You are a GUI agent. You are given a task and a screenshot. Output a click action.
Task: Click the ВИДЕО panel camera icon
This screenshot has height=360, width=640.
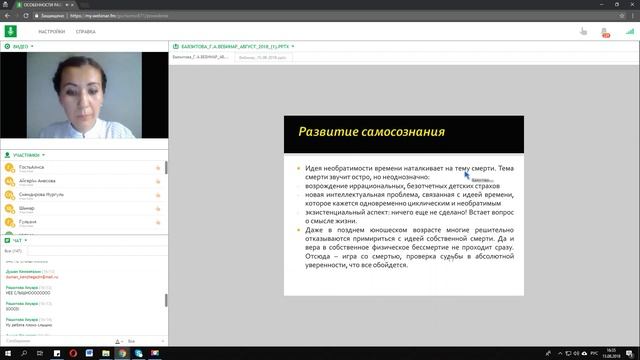pos(7,47)
